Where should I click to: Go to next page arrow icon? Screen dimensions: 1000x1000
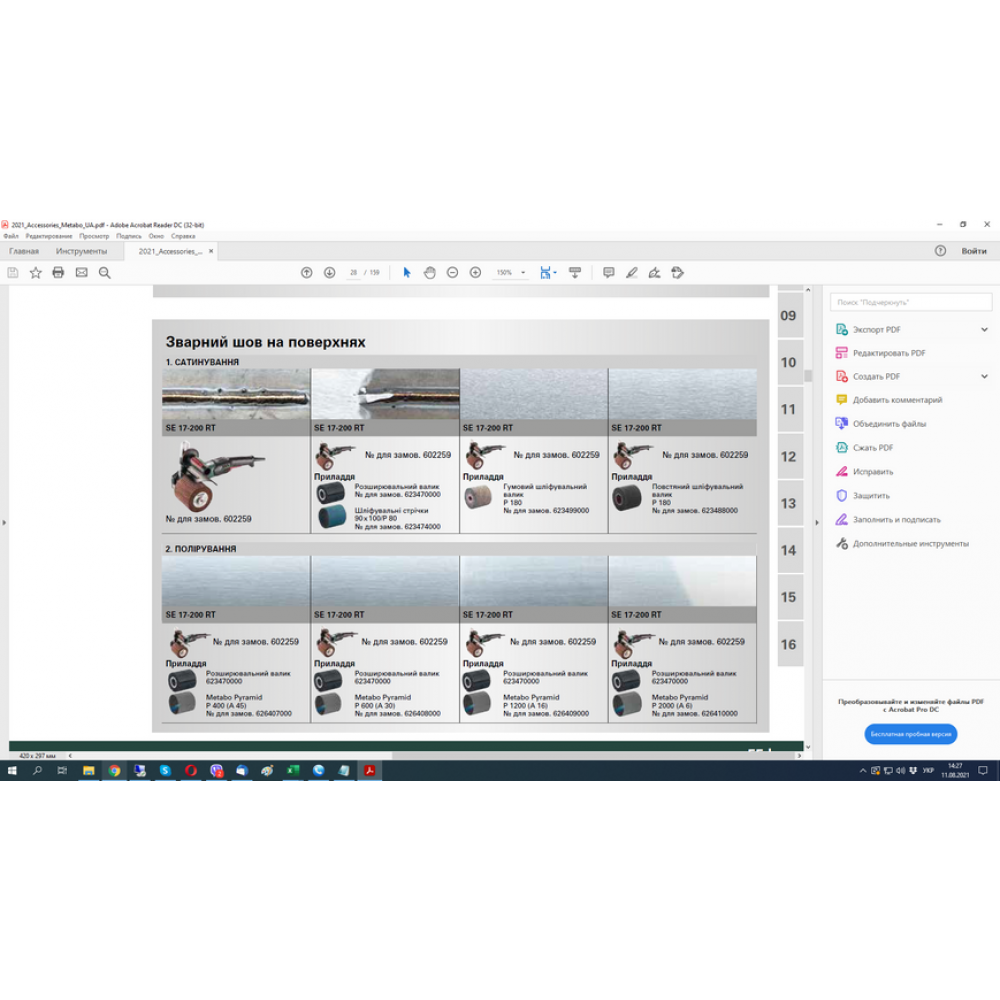pos(329,272)
